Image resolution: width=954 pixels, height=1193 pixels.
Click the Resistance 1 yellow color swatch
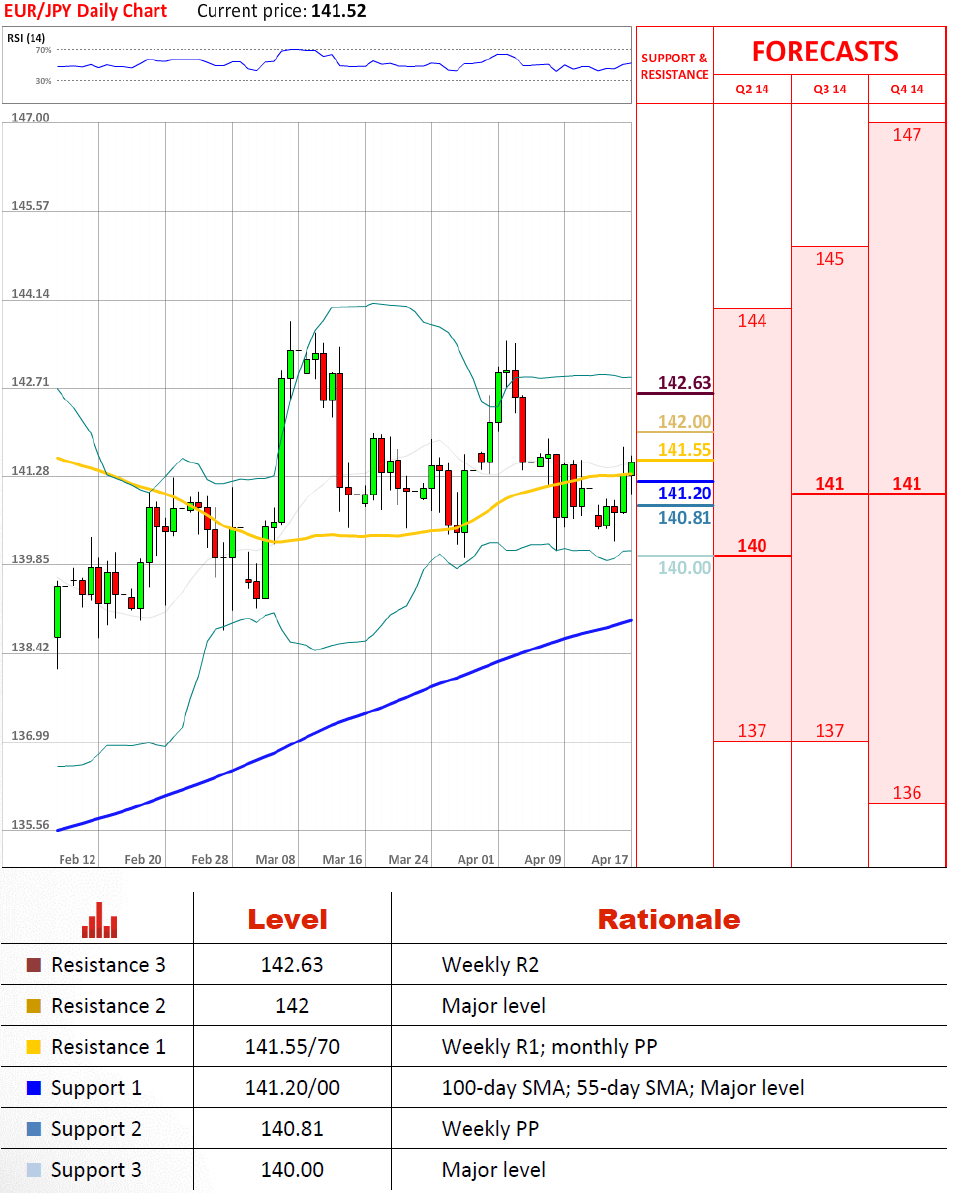(x=33, y=1047)
